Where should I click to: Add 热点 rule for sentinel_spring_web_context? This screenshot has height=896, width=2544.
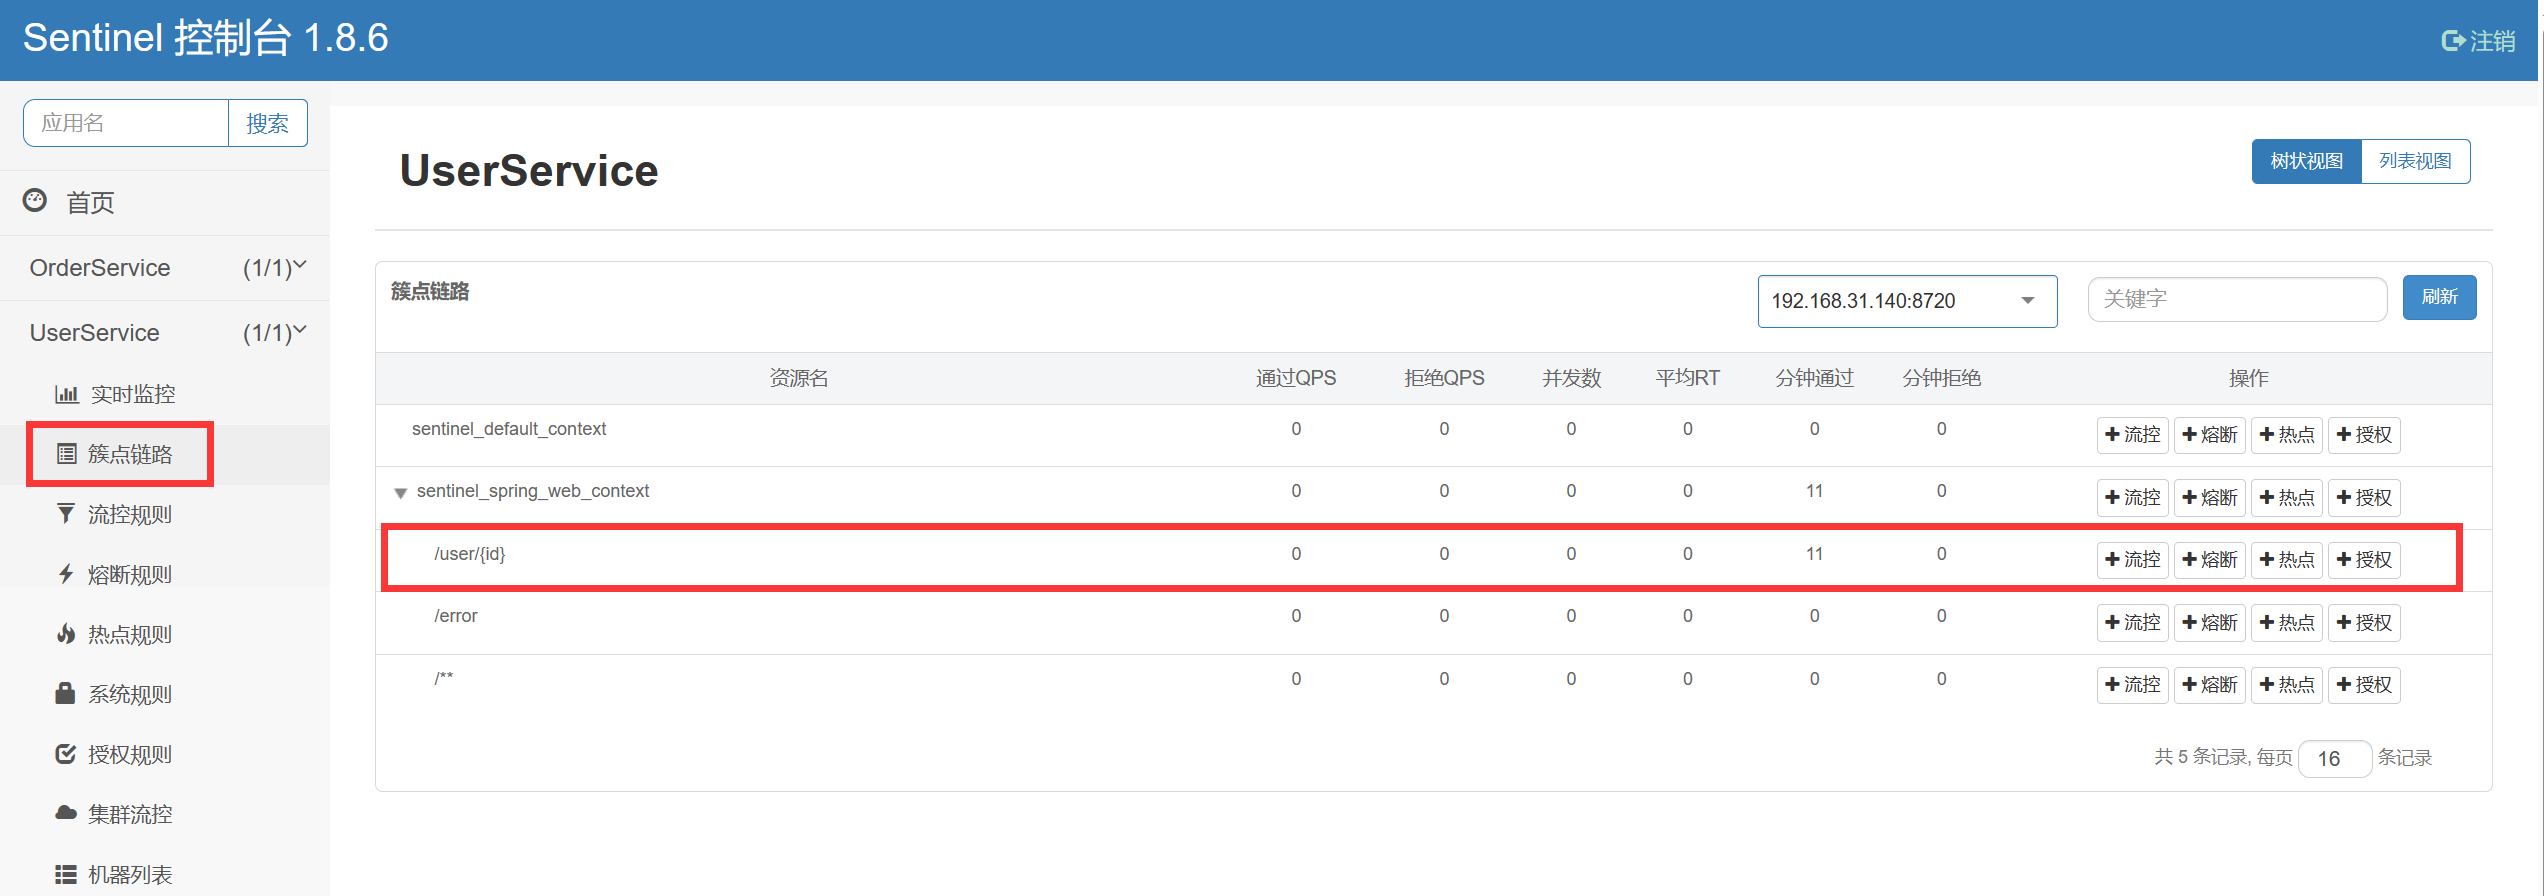coord(2287,497)
